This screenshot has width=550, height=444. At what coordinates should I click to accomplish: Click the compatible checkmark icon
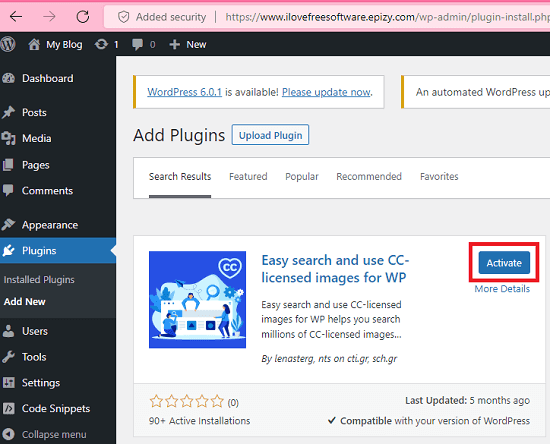tap(332, 421)
